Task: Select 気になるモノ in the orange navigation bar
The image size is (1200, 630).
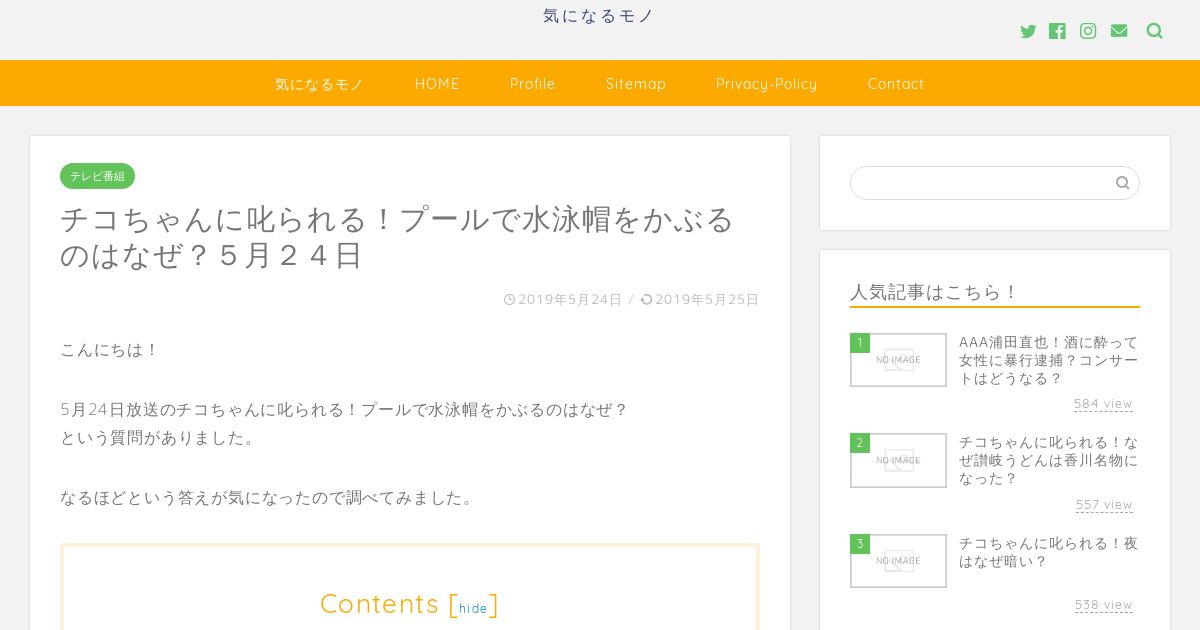Action: (320, 84)
